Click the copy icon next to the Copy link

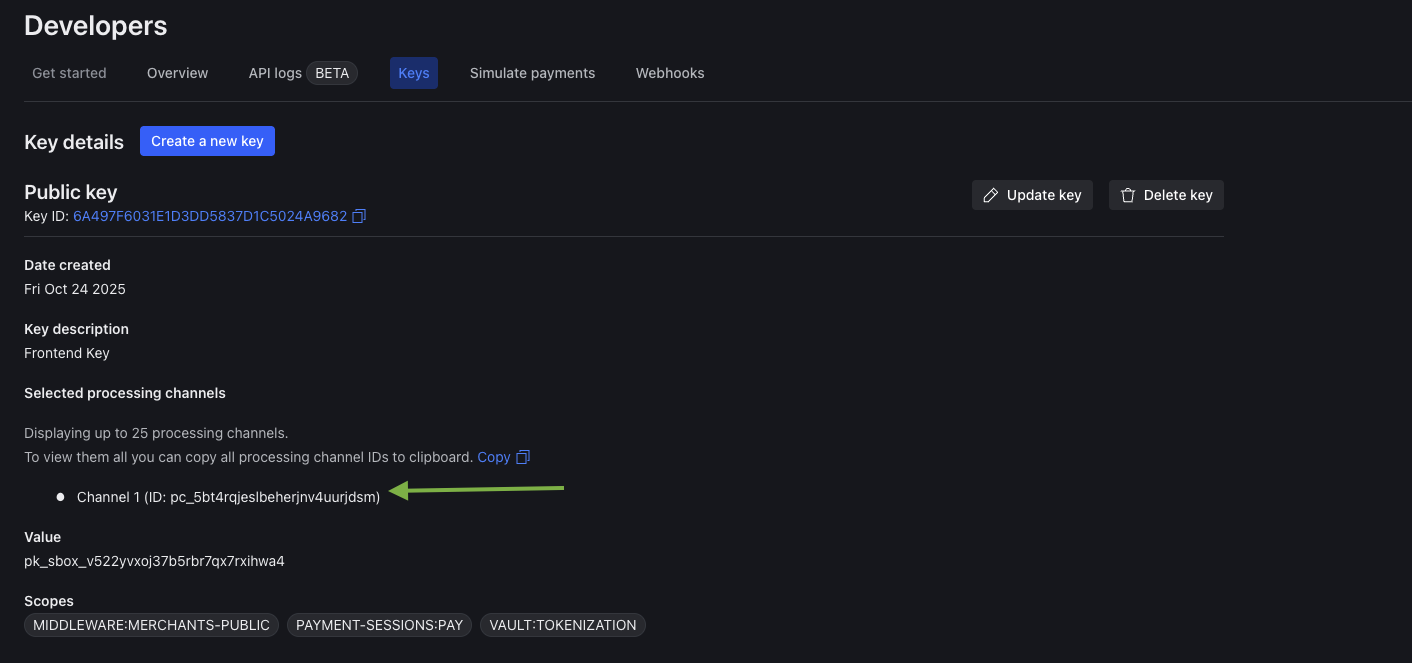(522, 457)
